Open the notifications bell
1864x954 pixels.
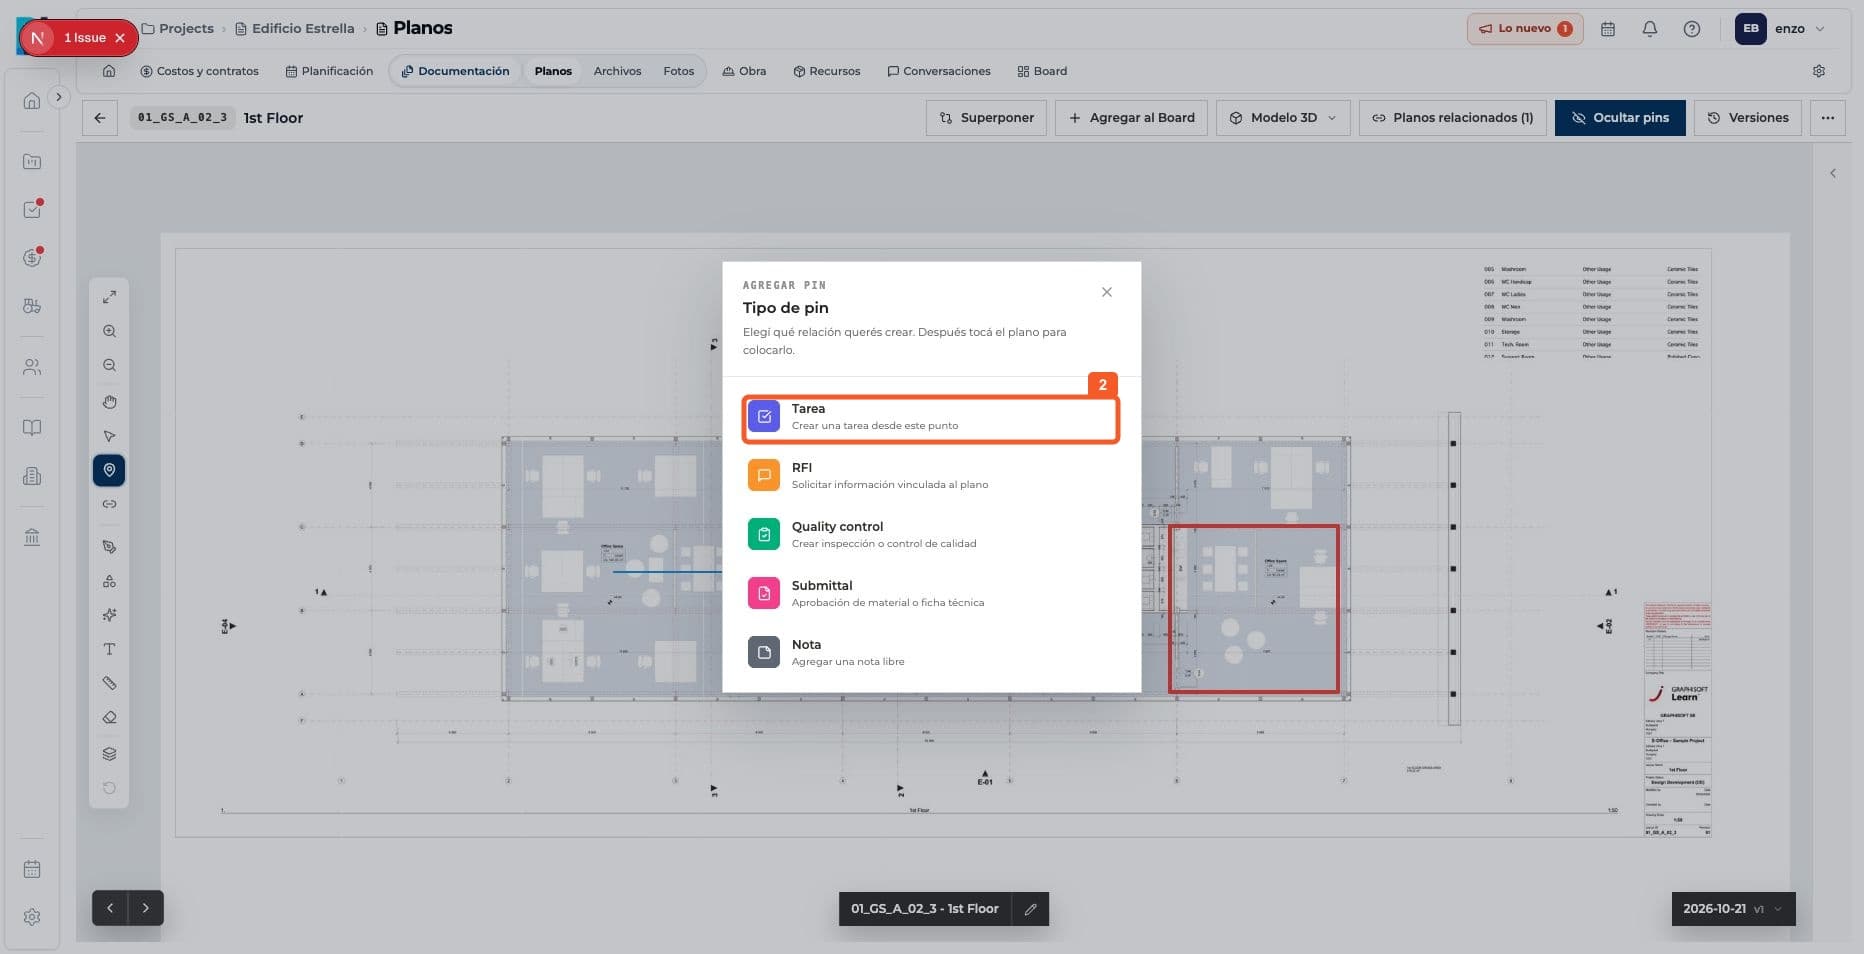[x=1650, y=29]
